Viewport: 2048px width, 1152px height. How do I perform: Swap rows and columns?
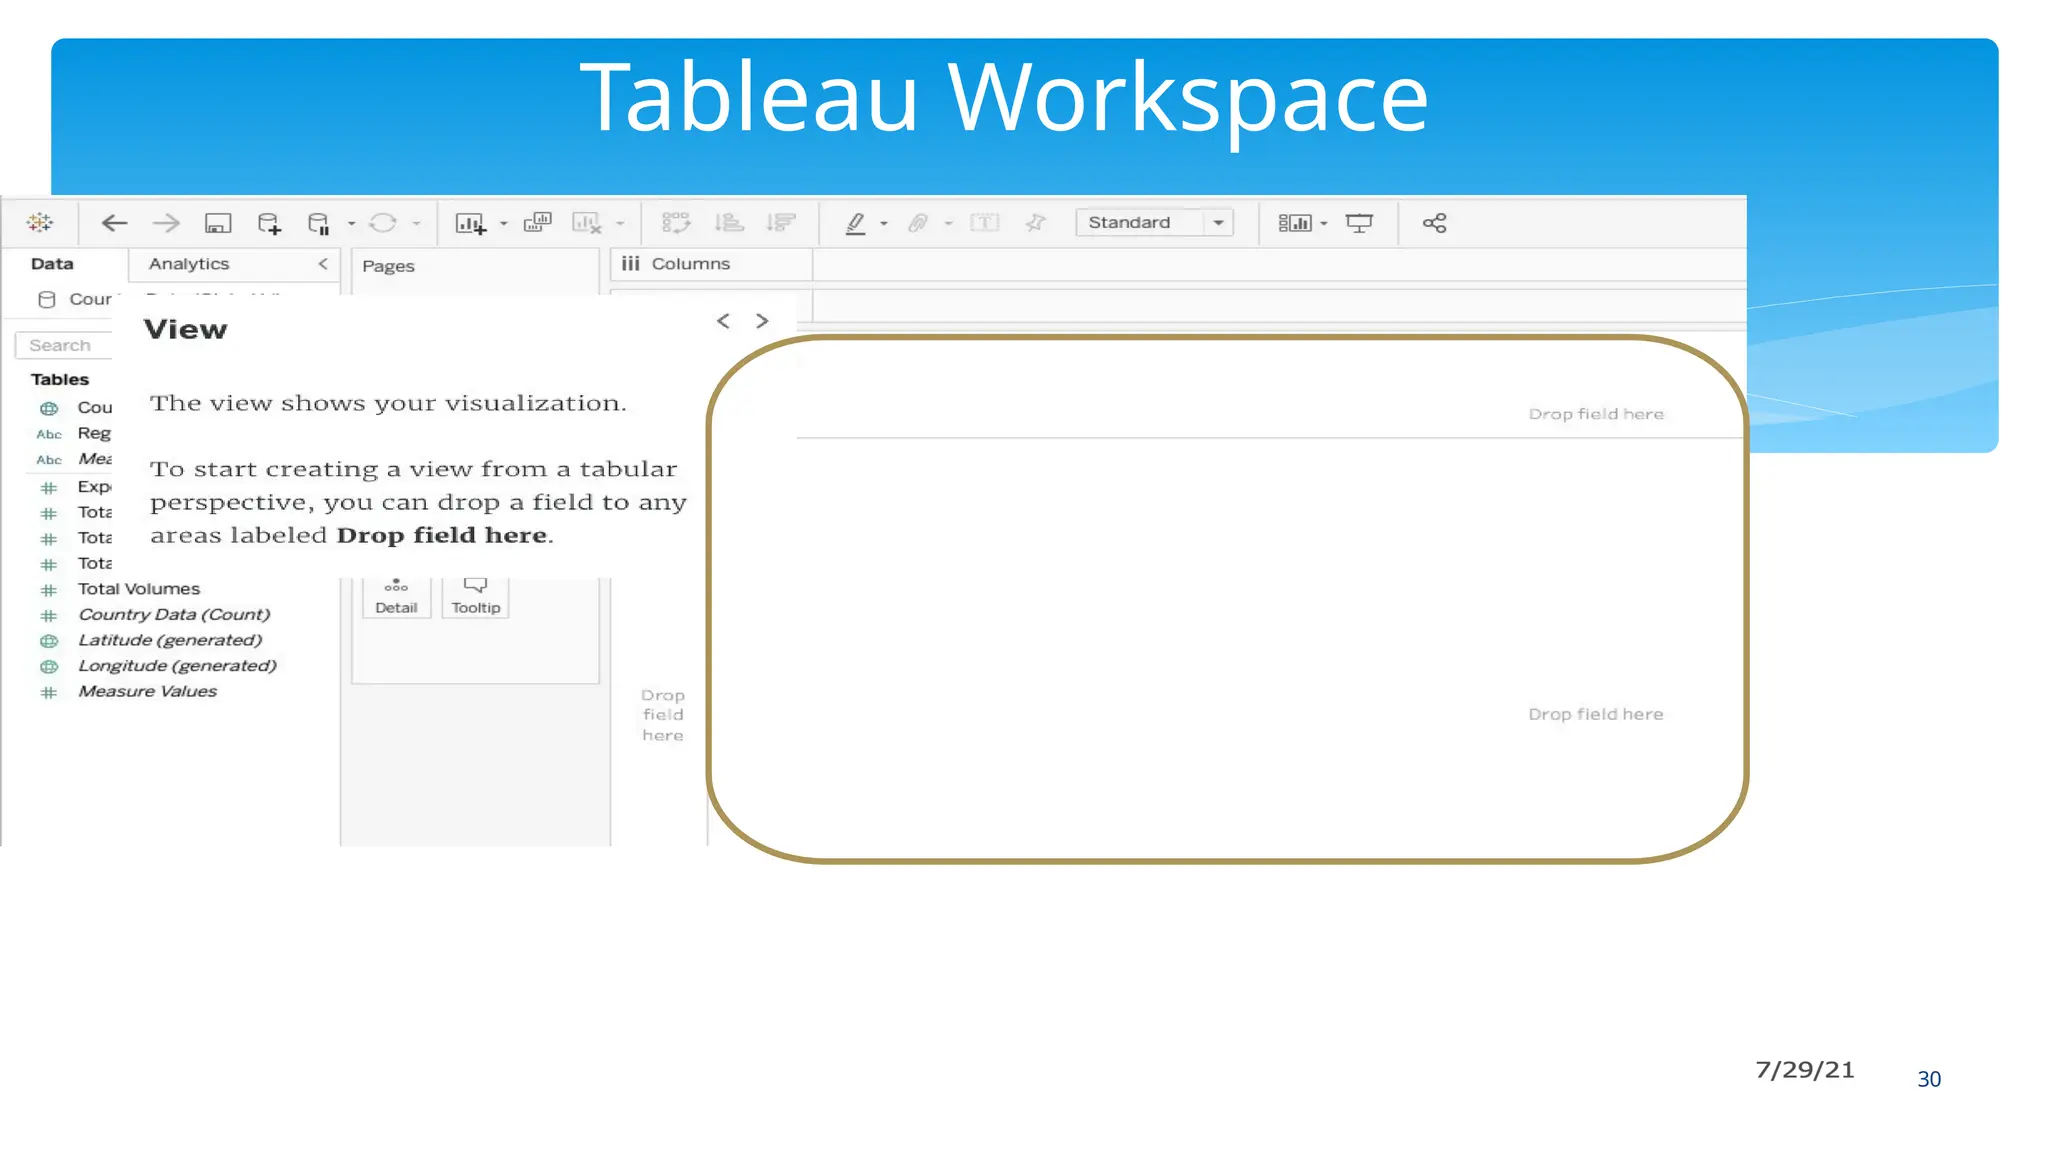click(676, 222)
